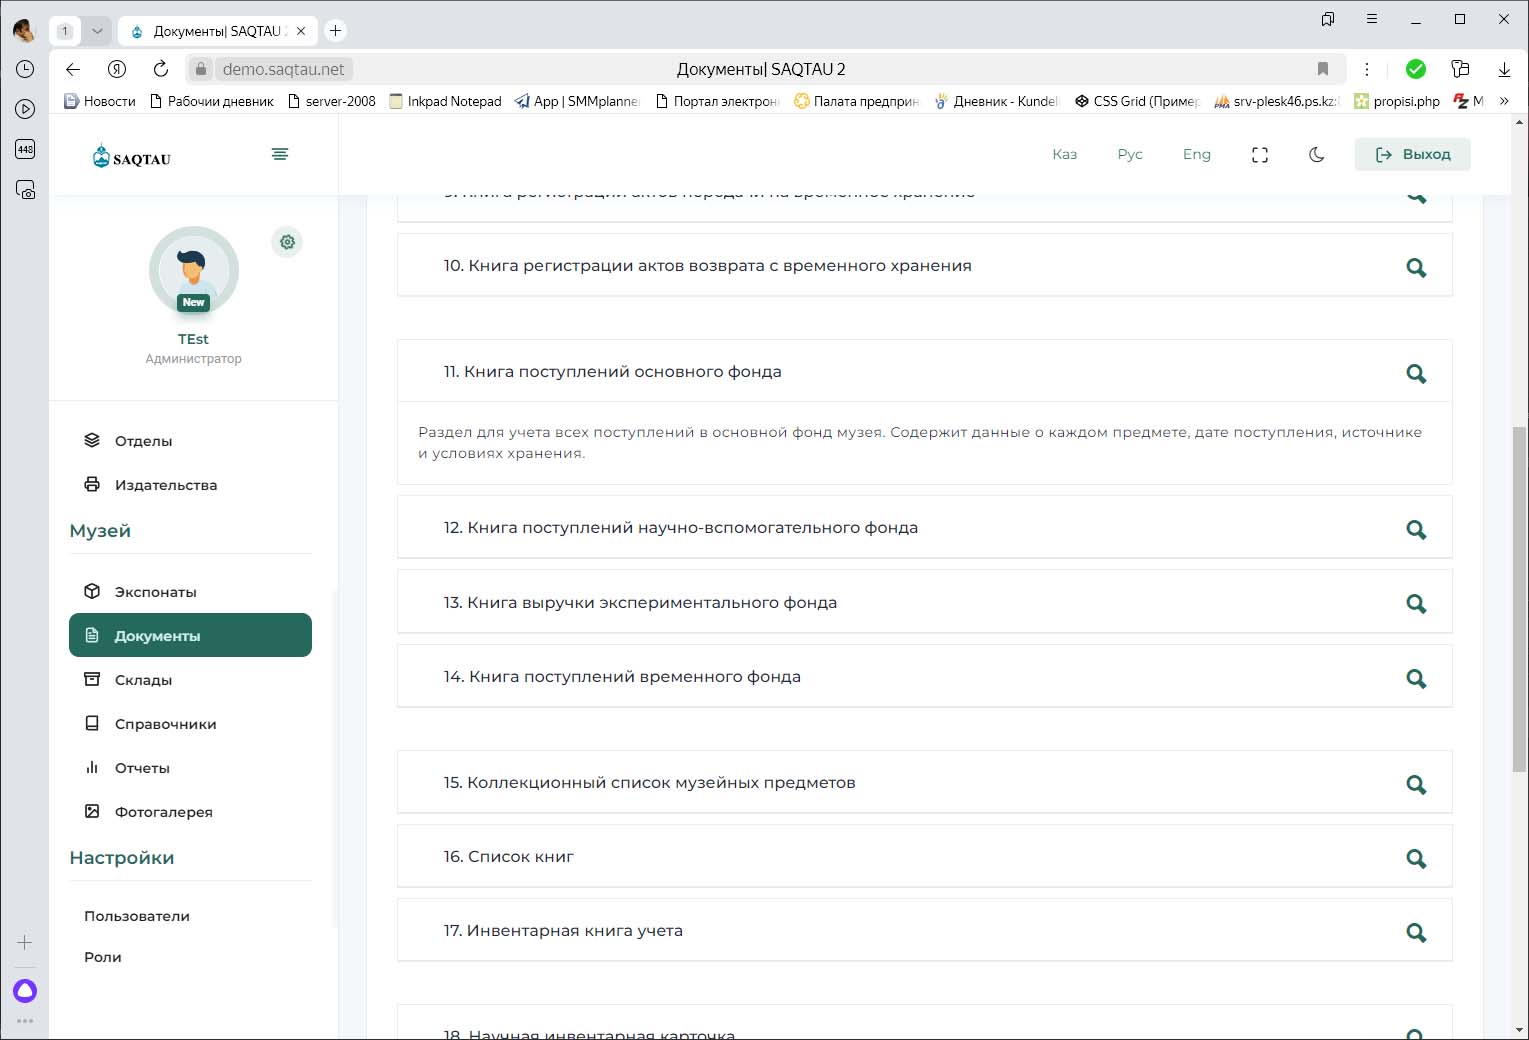Viewport: 1529px width, 1040px height.
Task: Open the Пользователи settings link
Action: click(x=137, y=916)
